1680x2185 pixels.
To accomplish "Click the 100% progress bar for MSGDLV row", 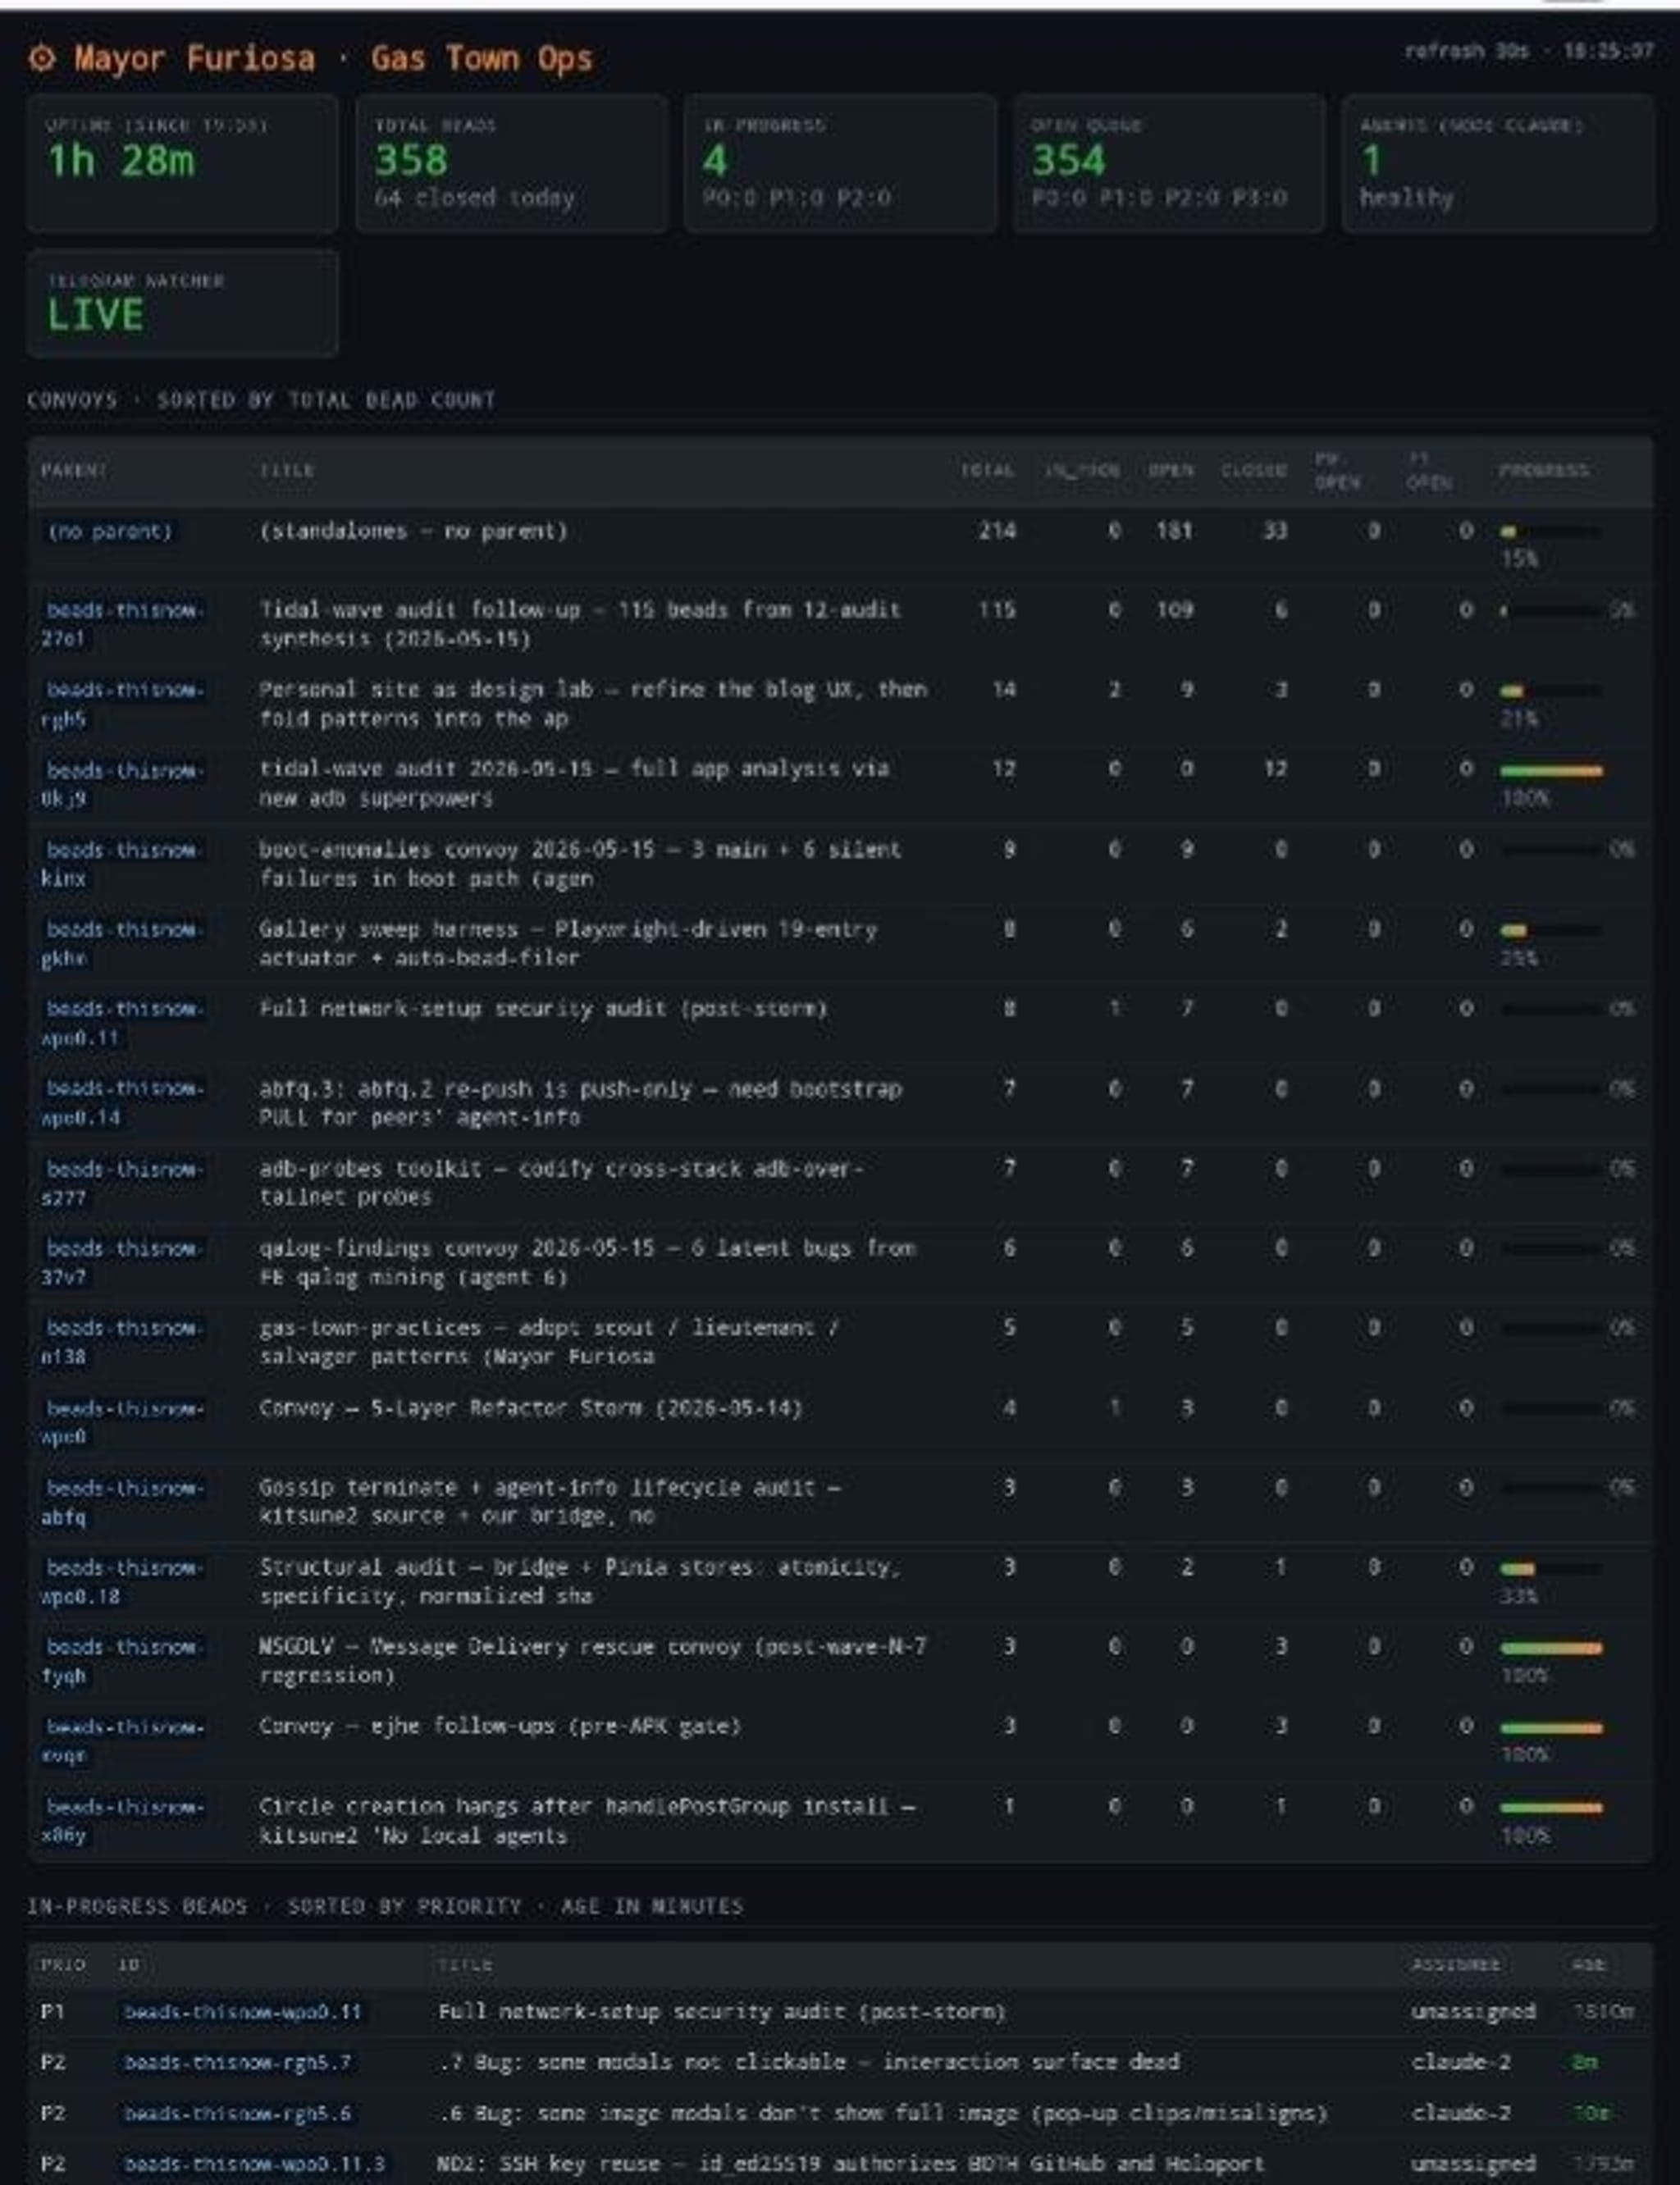I will click(x=1551, y=1648).
